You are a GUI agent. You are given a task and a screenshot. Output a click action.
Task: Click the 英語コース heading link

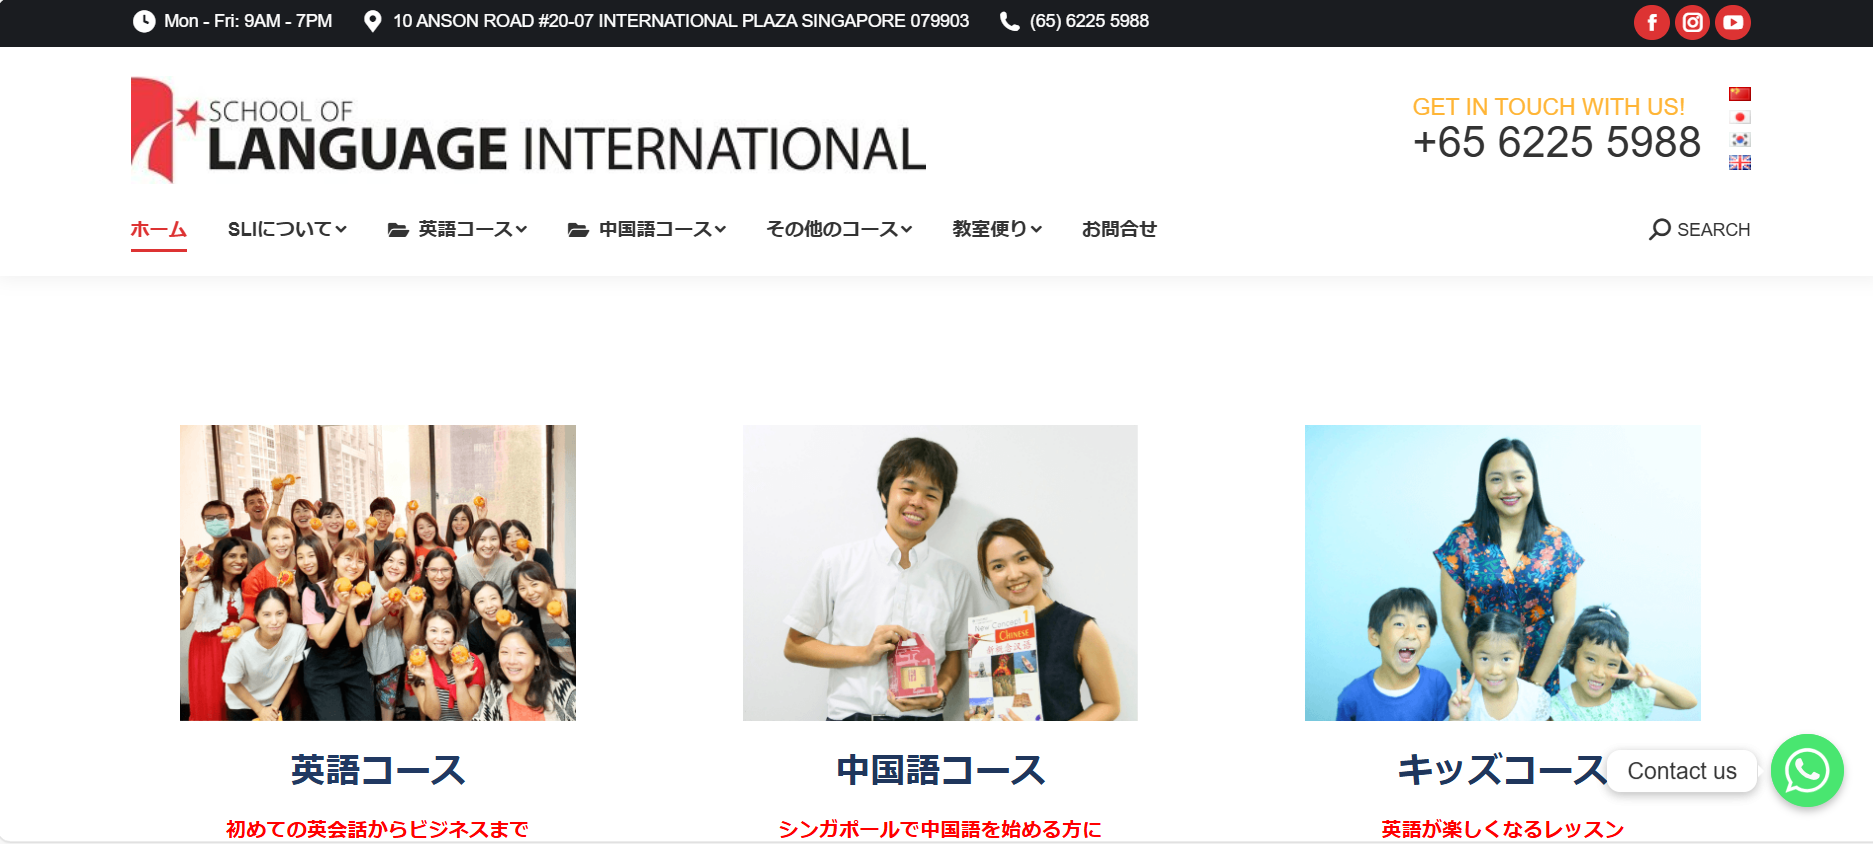[x=378, y=770]
